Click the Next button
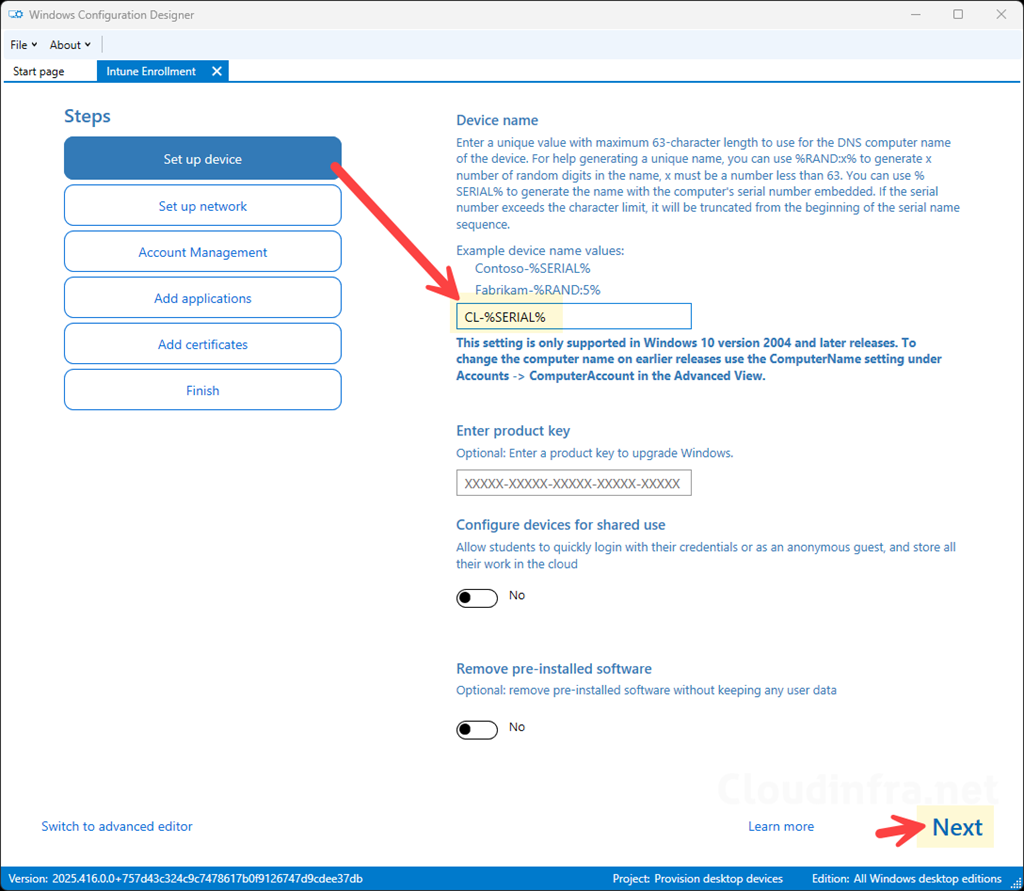 click(x=957, y=827)
